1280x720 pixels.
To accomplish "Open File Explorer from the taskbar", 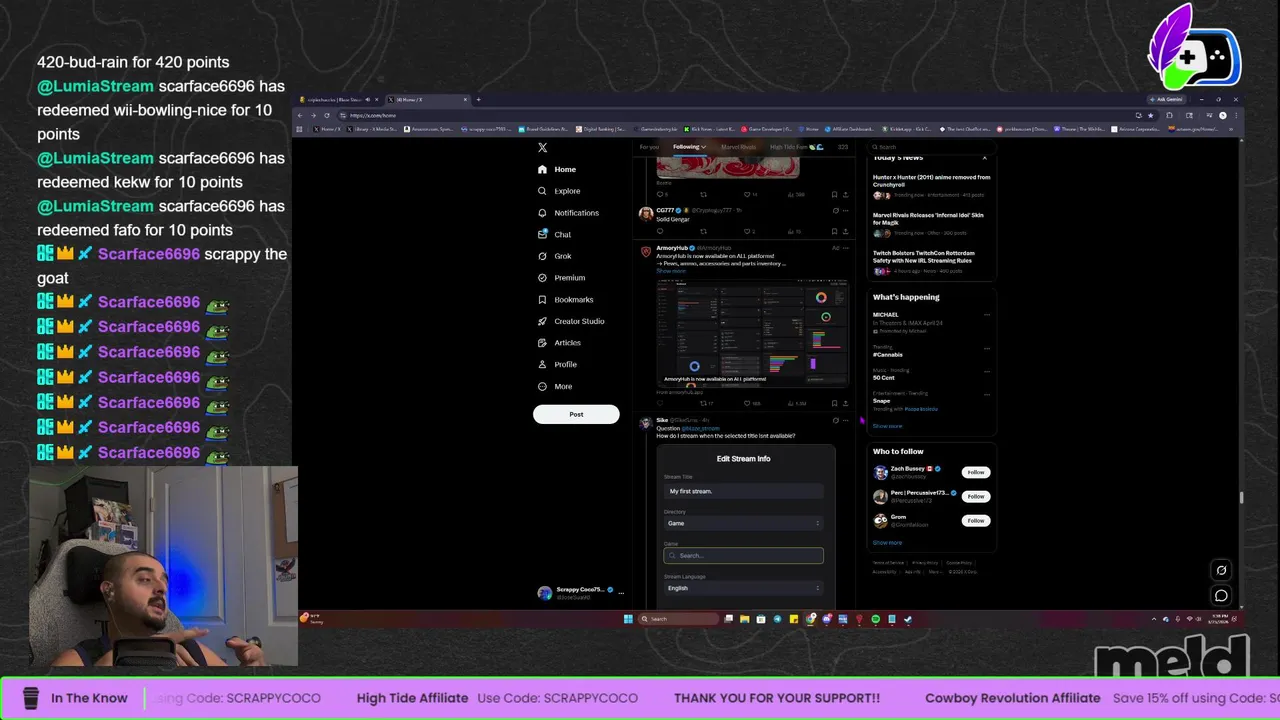I will (x=744, y=619).
